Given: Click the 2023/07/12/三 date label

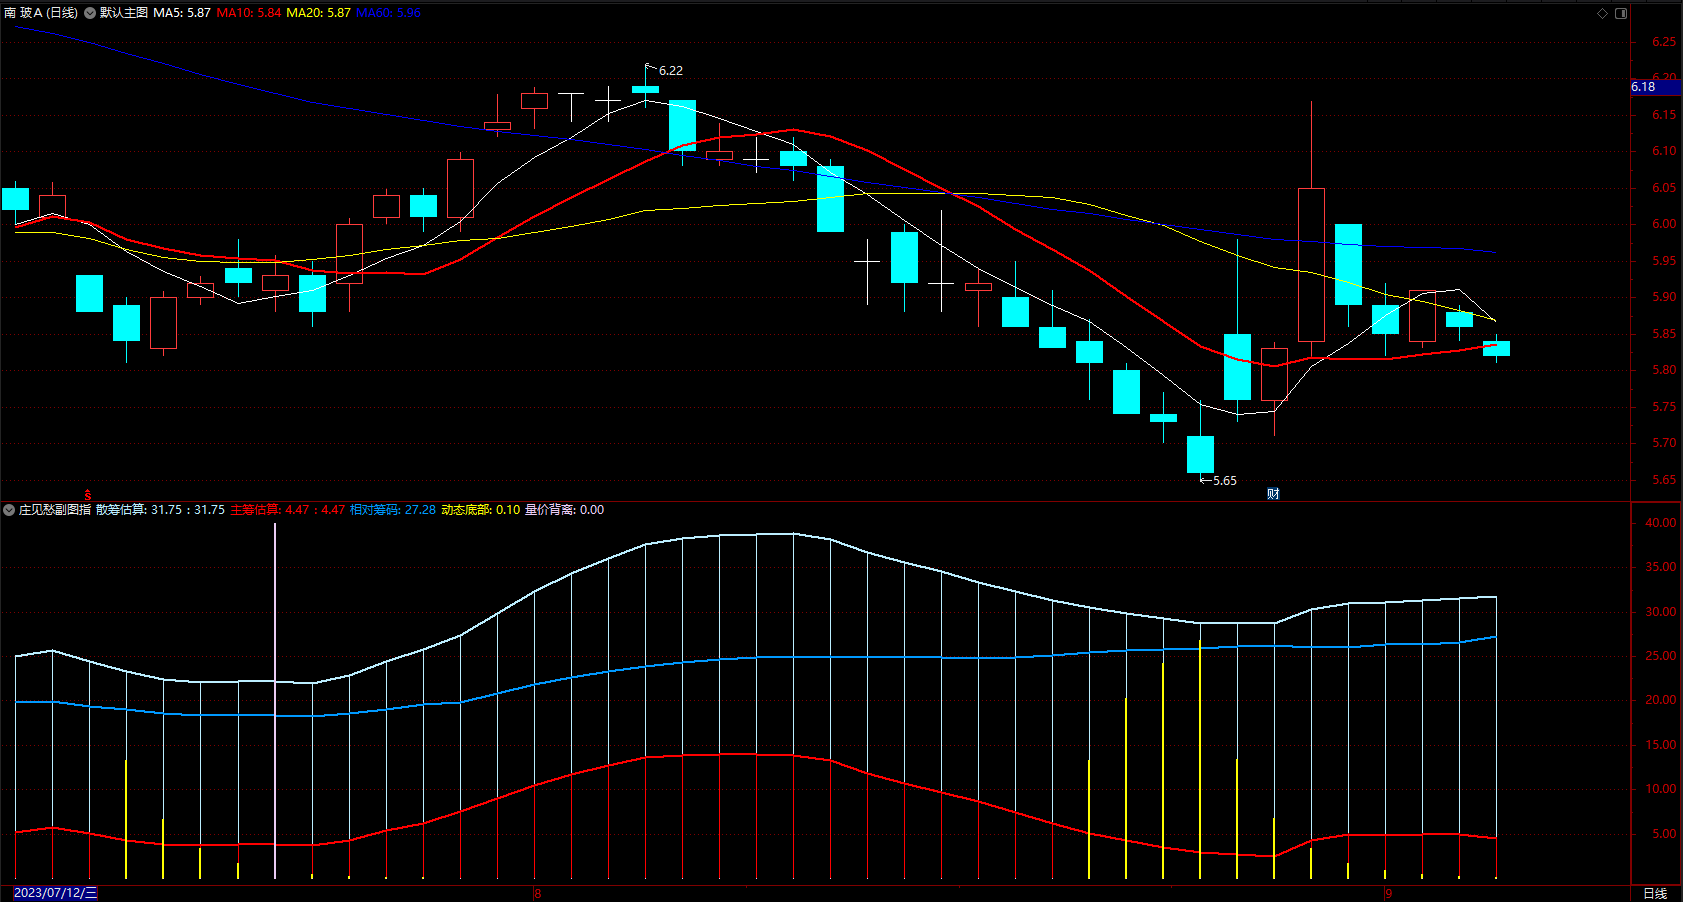Looking at the screenshot, I should pos(55,893).
